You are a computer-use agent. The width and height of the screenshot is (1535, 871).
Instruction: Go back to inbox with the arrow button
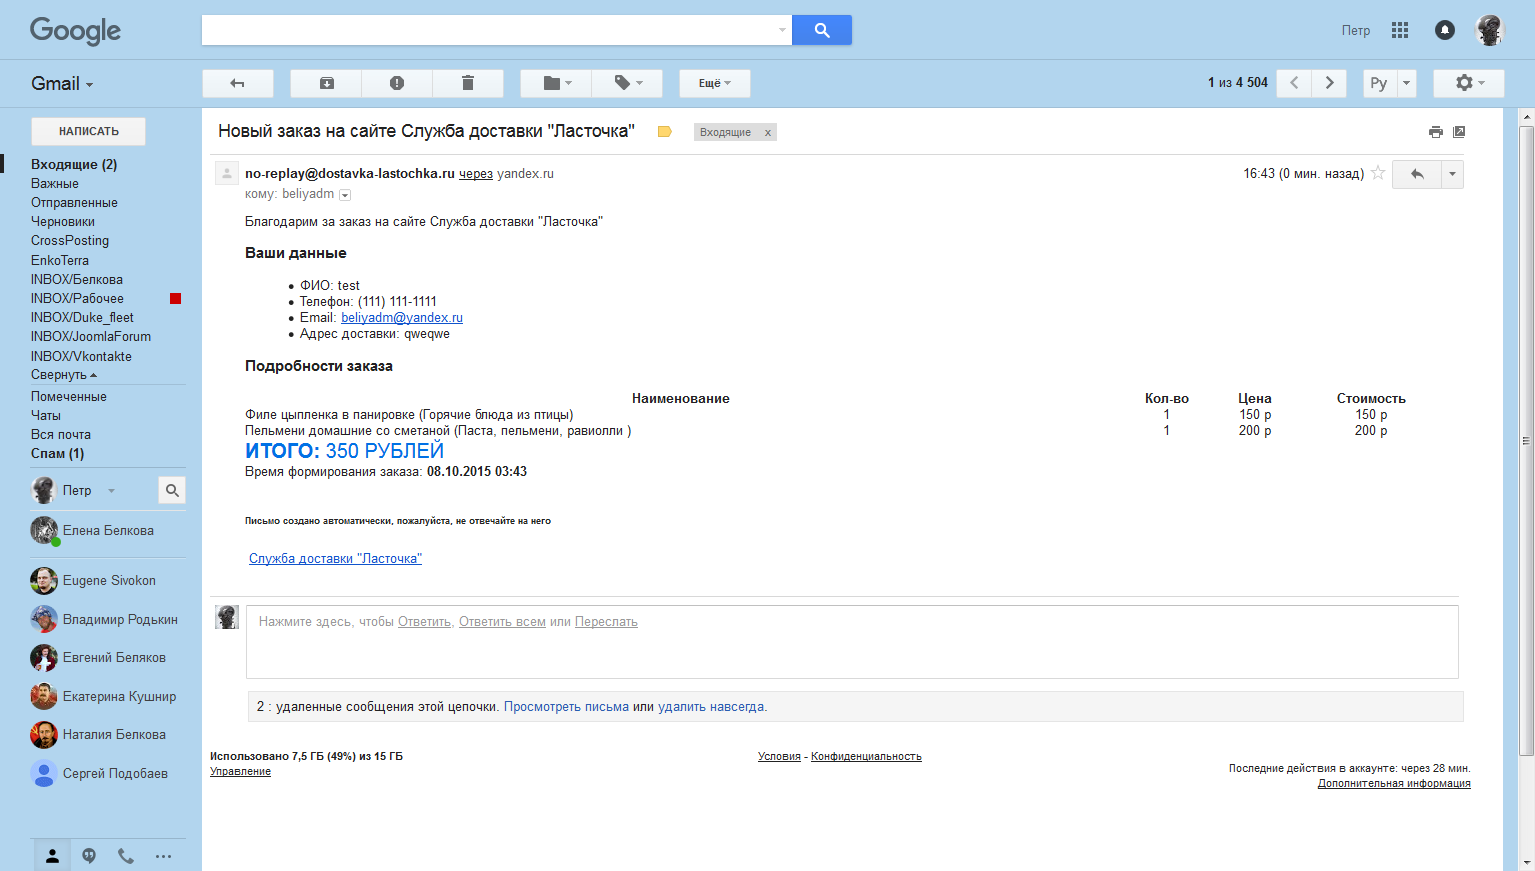(x=238, y=83)
